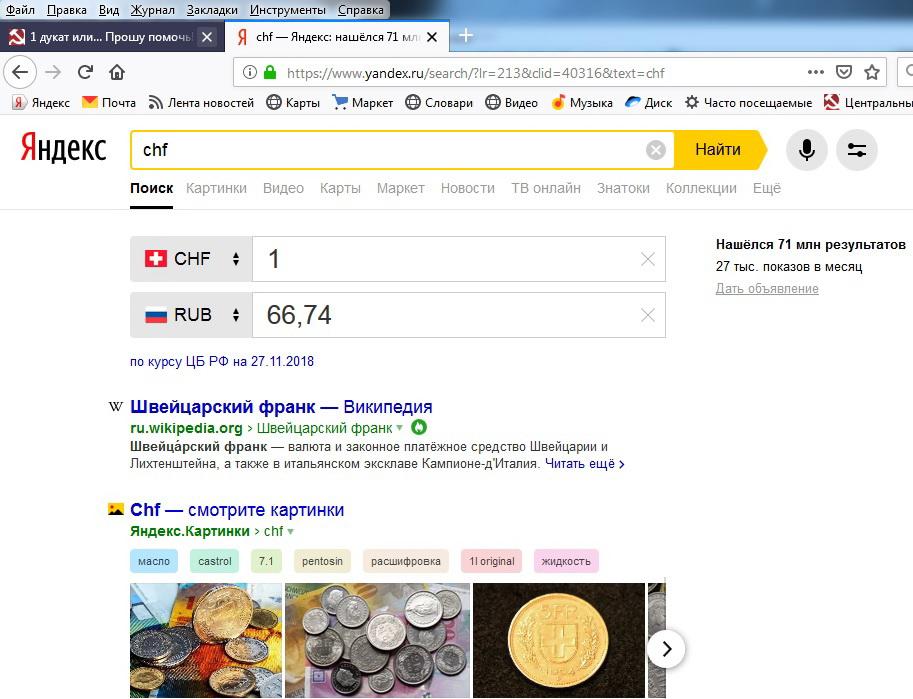This screenshot has height=699, width=913.
Task: Open the Диск bookmark
Action: (x=648, y=103)
